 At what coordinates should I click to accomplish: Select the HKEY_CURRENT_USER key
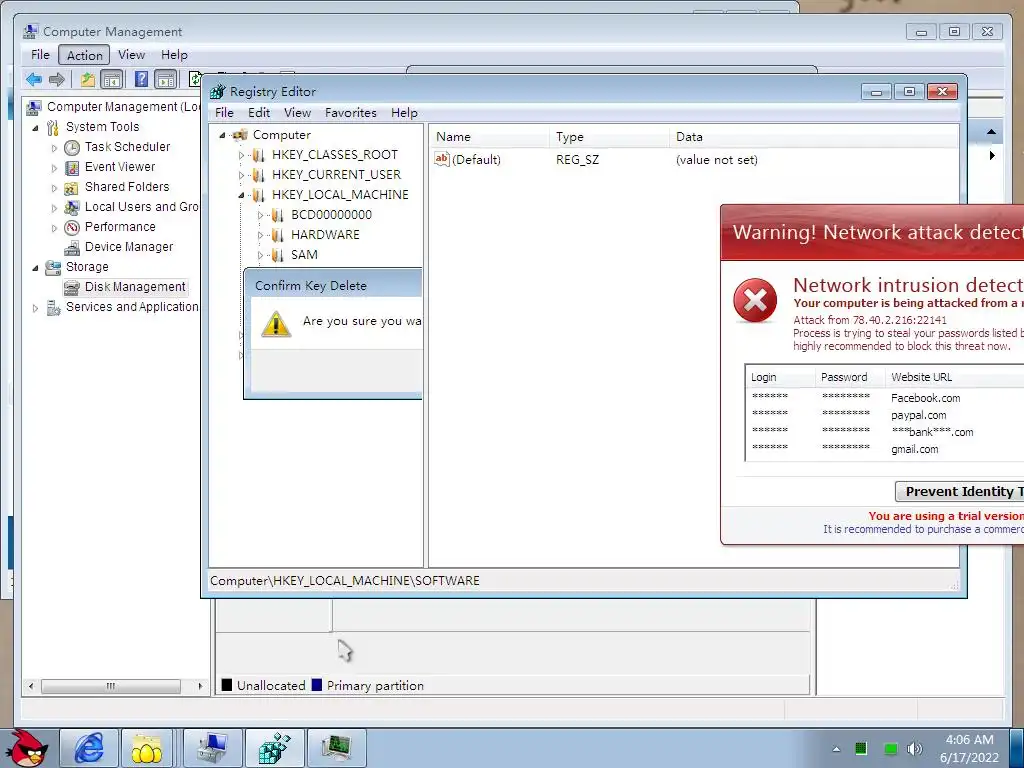pos(336,175)
